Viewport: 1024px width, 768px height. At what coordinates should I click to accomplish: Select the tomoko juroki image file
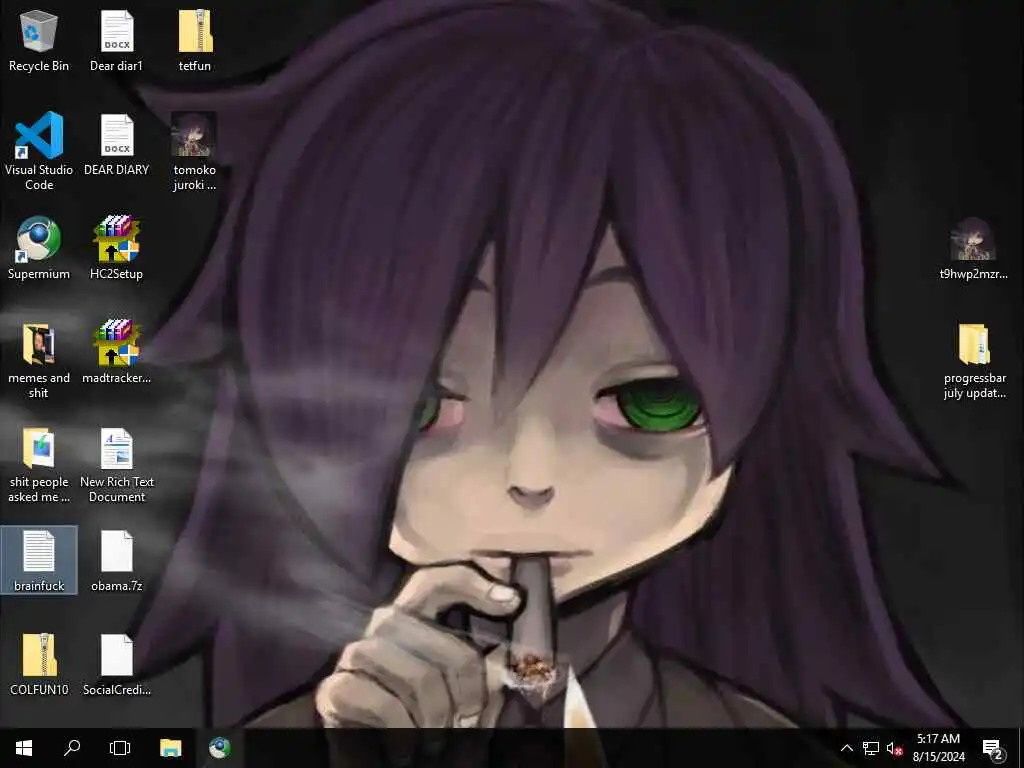pyautogui.click(x=195, y=151)
